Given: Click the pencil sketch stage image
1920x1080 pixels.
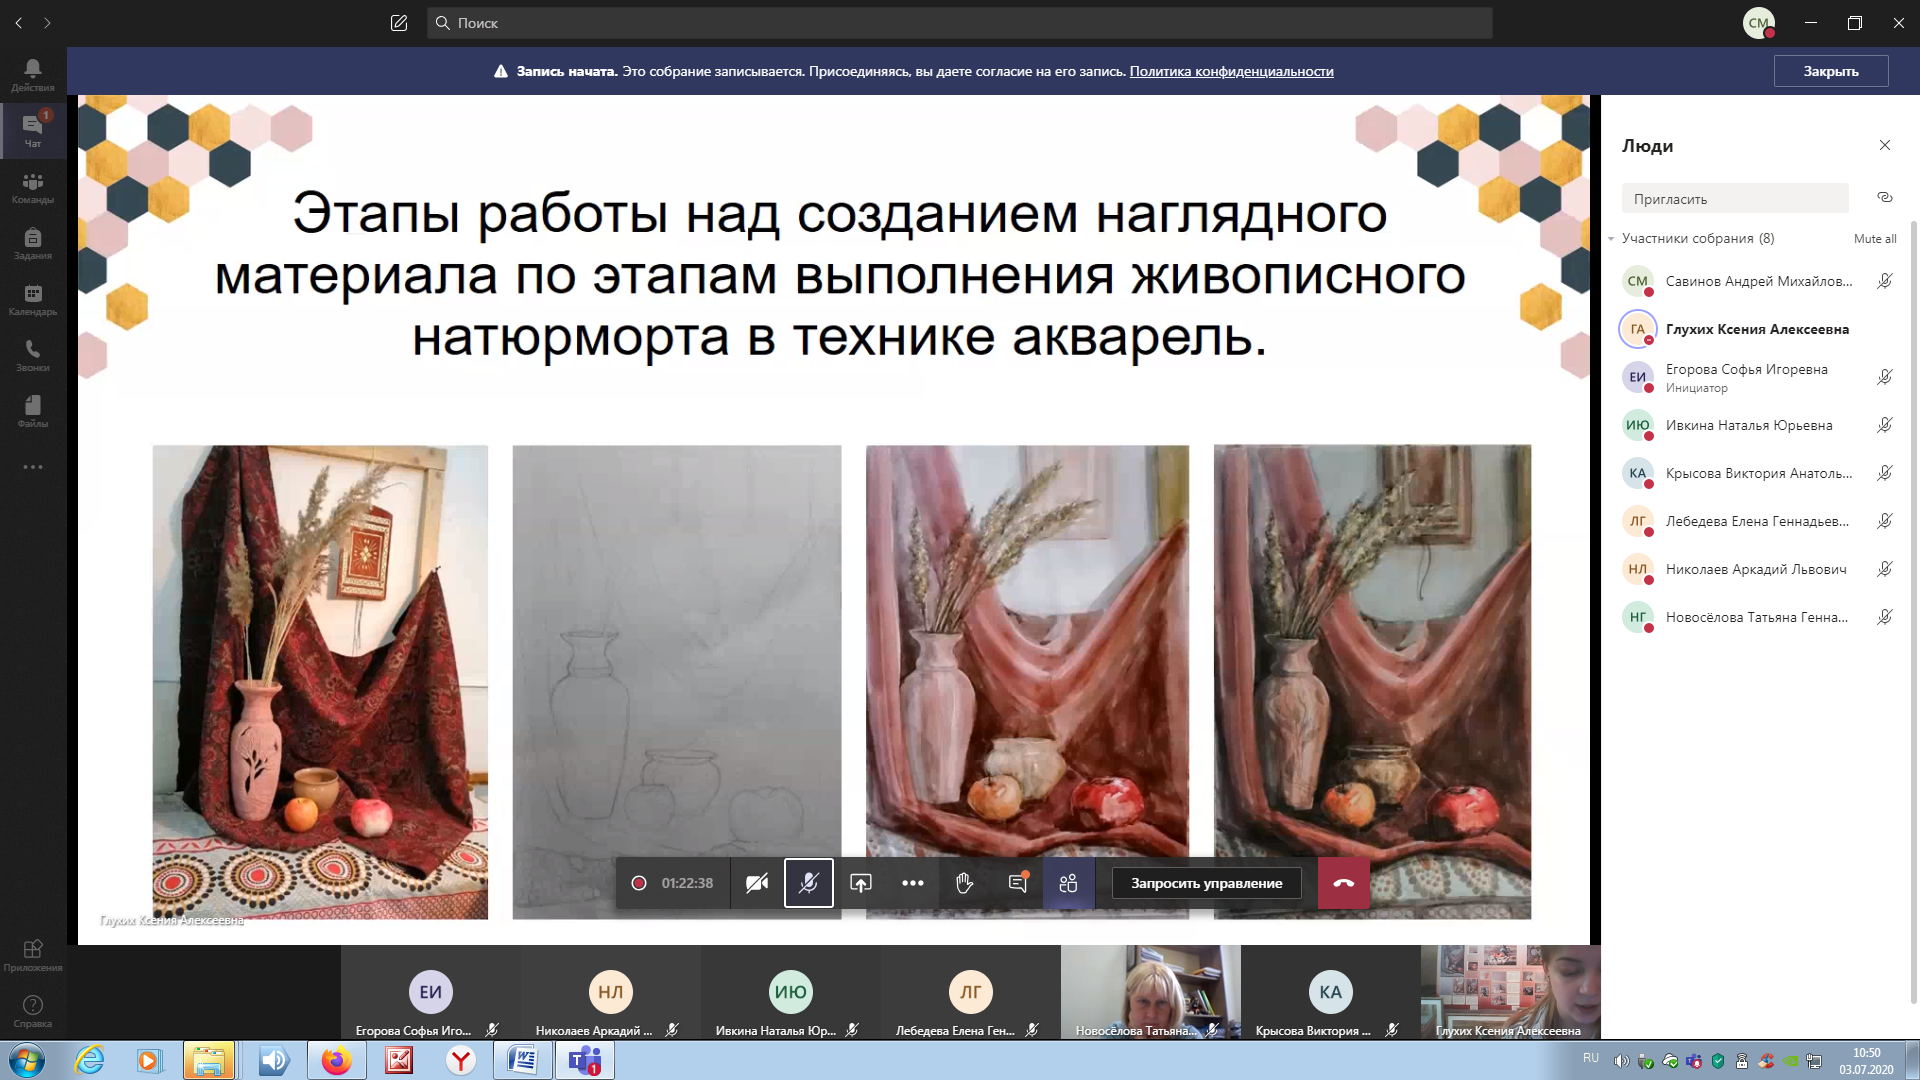Looking at the screenshot, I should tap(677, 682).
